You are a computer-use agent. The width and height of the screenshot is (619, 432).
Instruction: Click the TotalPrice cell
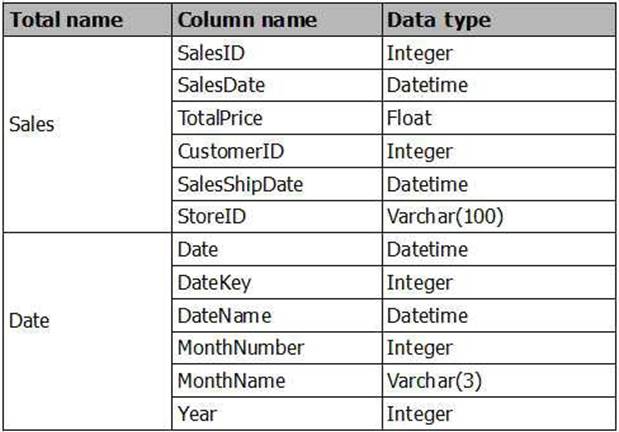220,118
